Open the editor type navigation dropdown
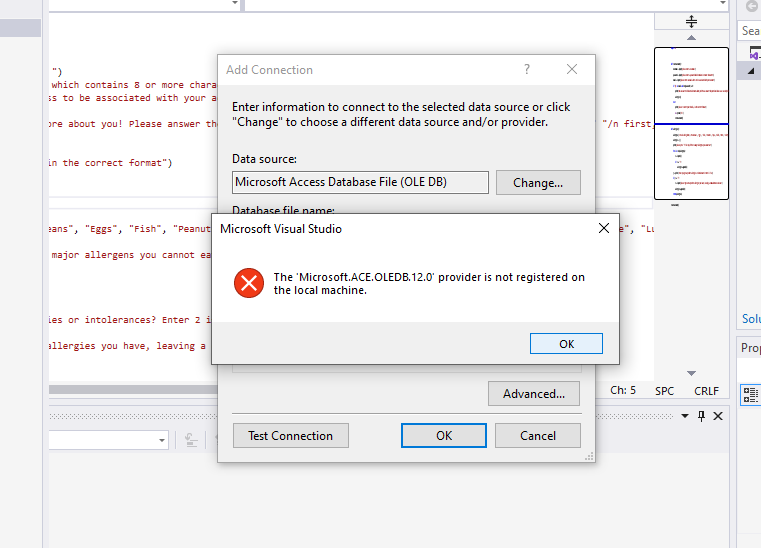Screen dimensions: 761x548 click(x=235, y=3)
